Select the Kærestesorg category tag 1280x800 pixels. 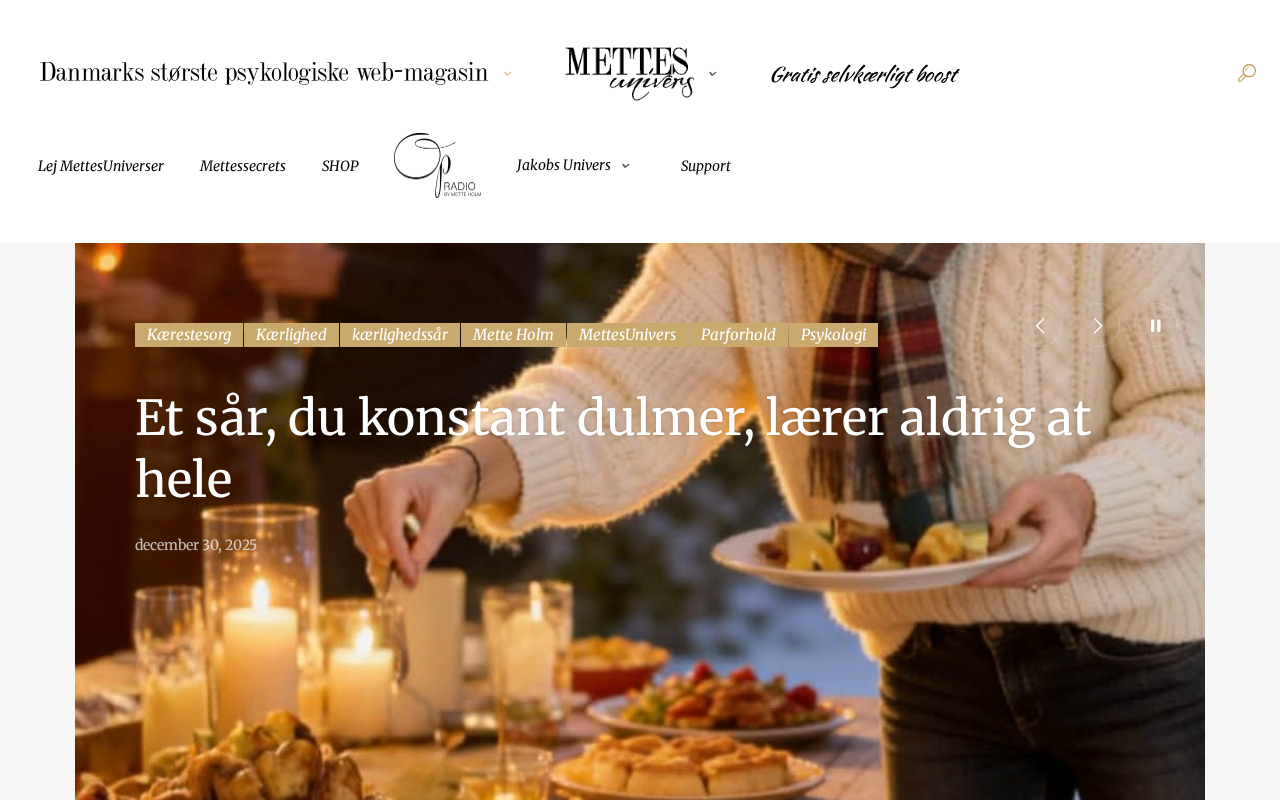(x=189, y=335)
